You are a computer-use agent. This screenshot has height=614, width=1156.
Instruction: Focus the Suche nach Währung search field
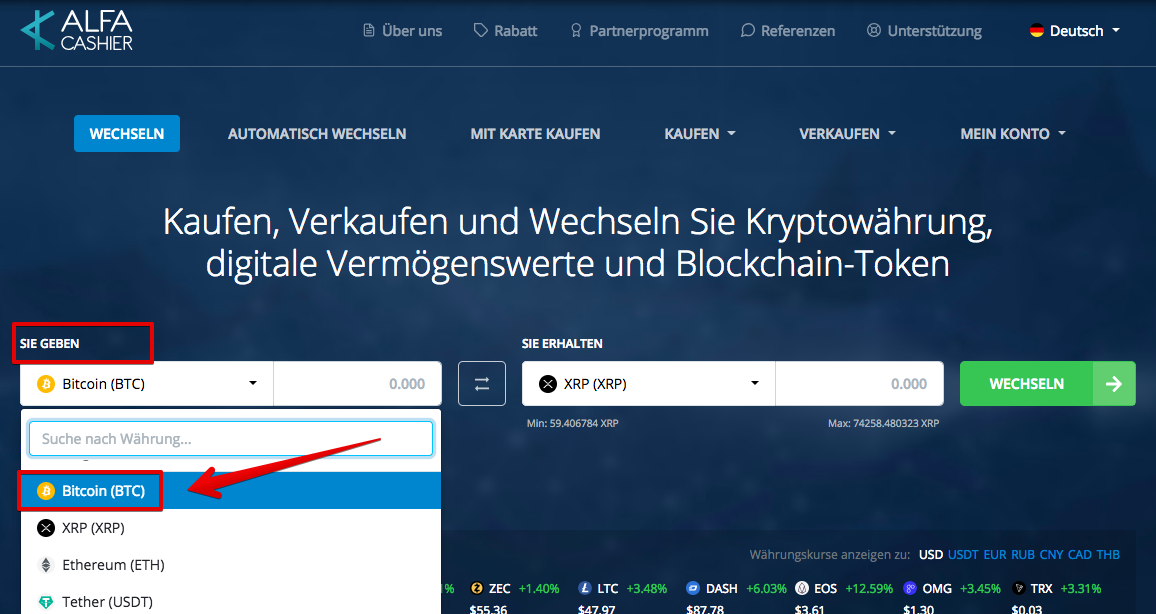click(231, 439)
